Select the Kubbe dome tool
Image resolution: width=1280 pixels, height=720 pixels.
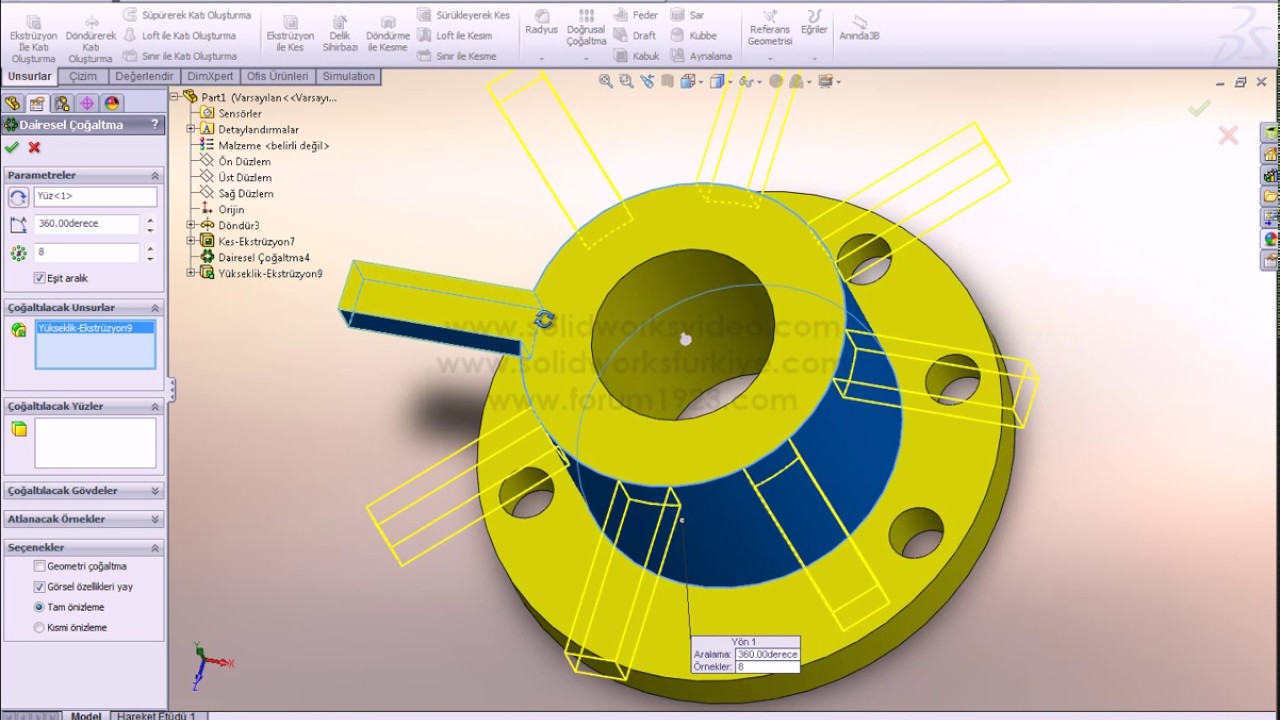(694, 36)
